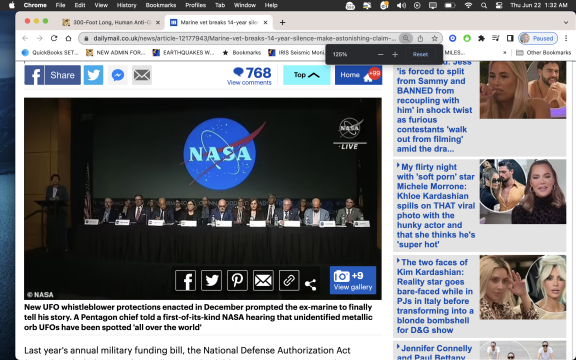This screenshot has width=576, height=360.
Task: View the 768 comments
Action: (249, 76)
